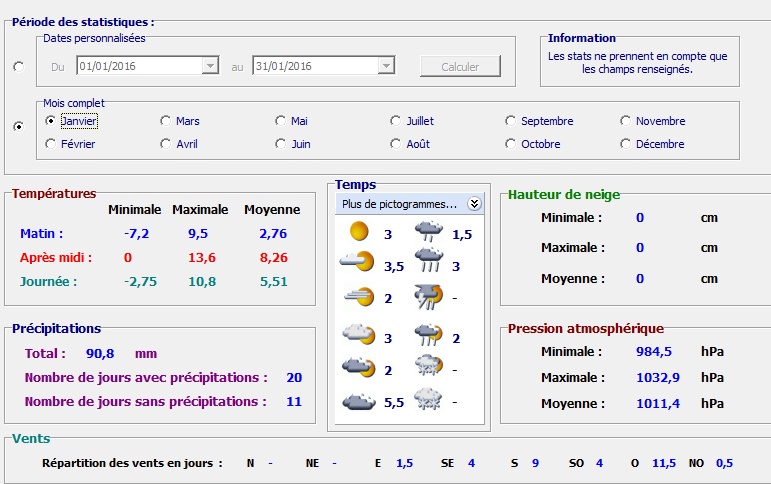Click west wind O value 11,5
Image resolution: width=771 pixels, height=484 pixels.
[664, 463]
